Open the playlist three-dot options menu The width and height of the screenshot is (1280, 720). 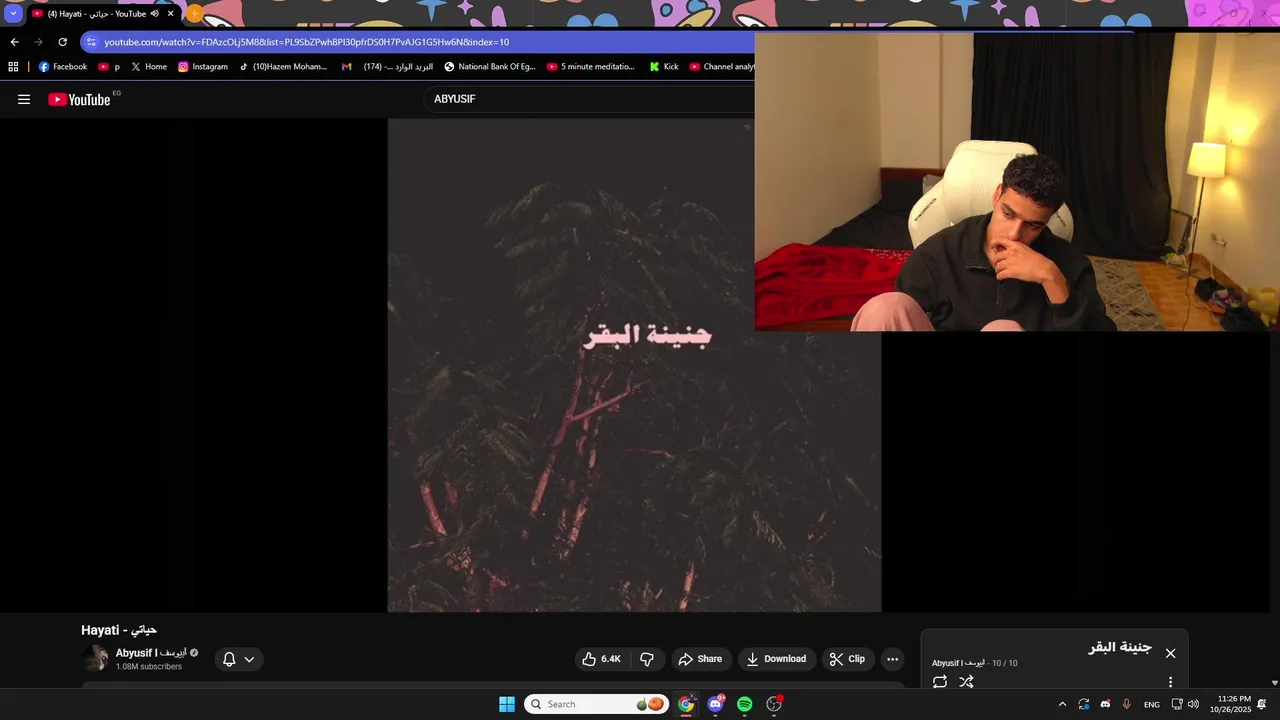click(1170, 682)
